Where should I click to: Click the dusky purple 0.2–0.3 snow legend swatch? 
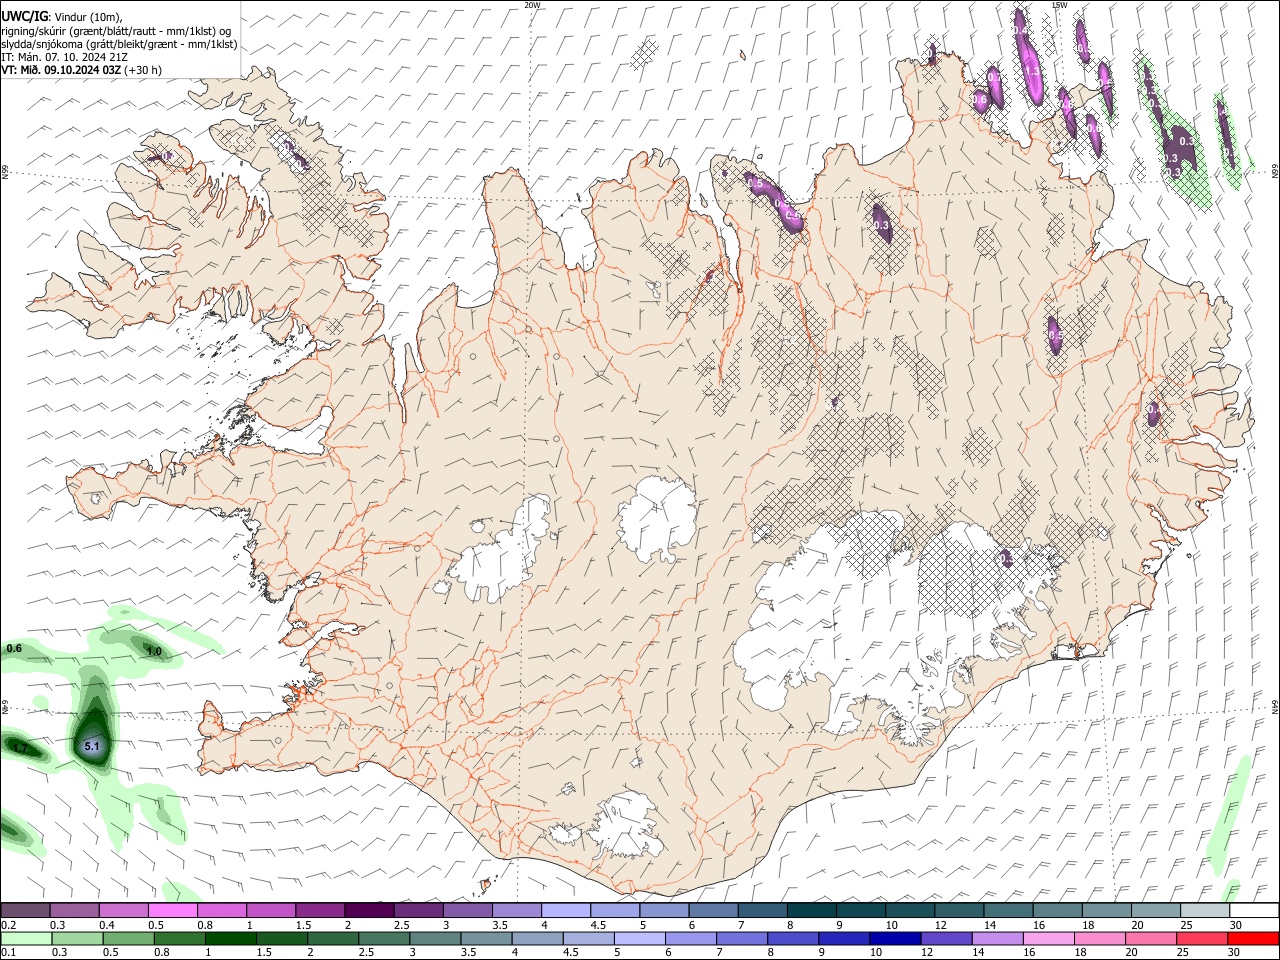point(25,910)
